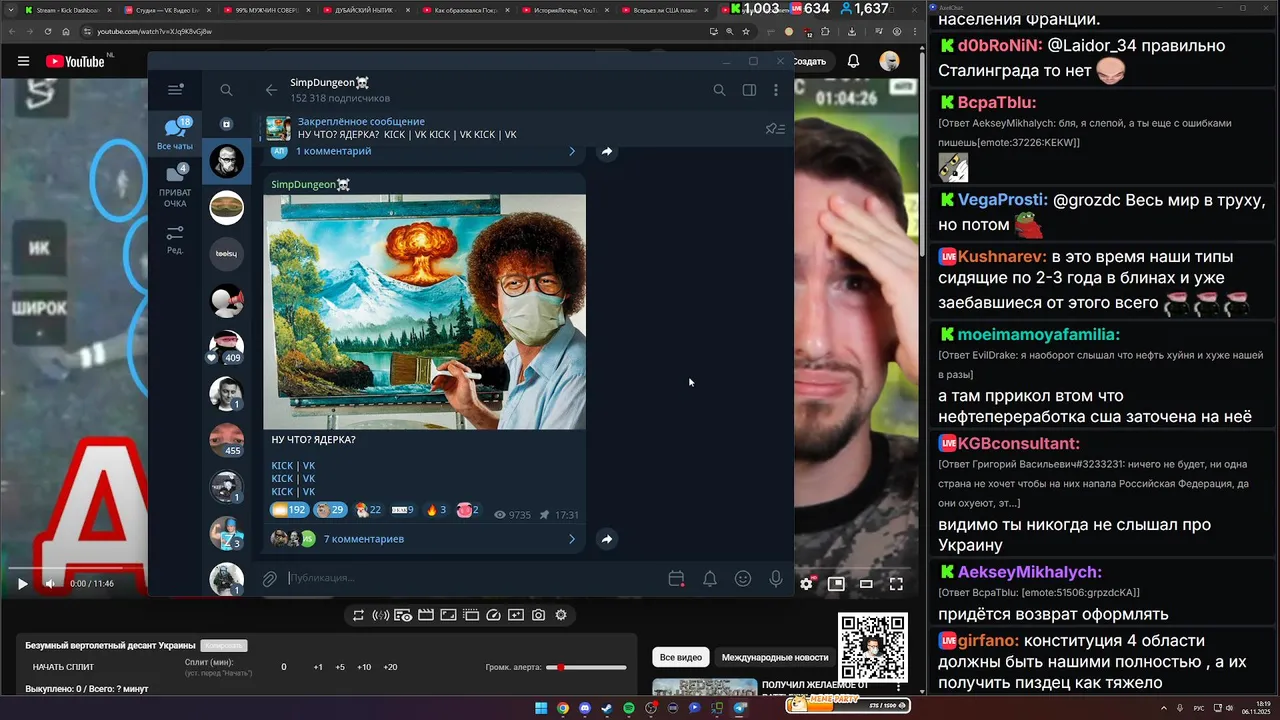Open the three-dot menu in Telegram channel header
Viewport: 1280px width, 720px height.
click(776, 90)
